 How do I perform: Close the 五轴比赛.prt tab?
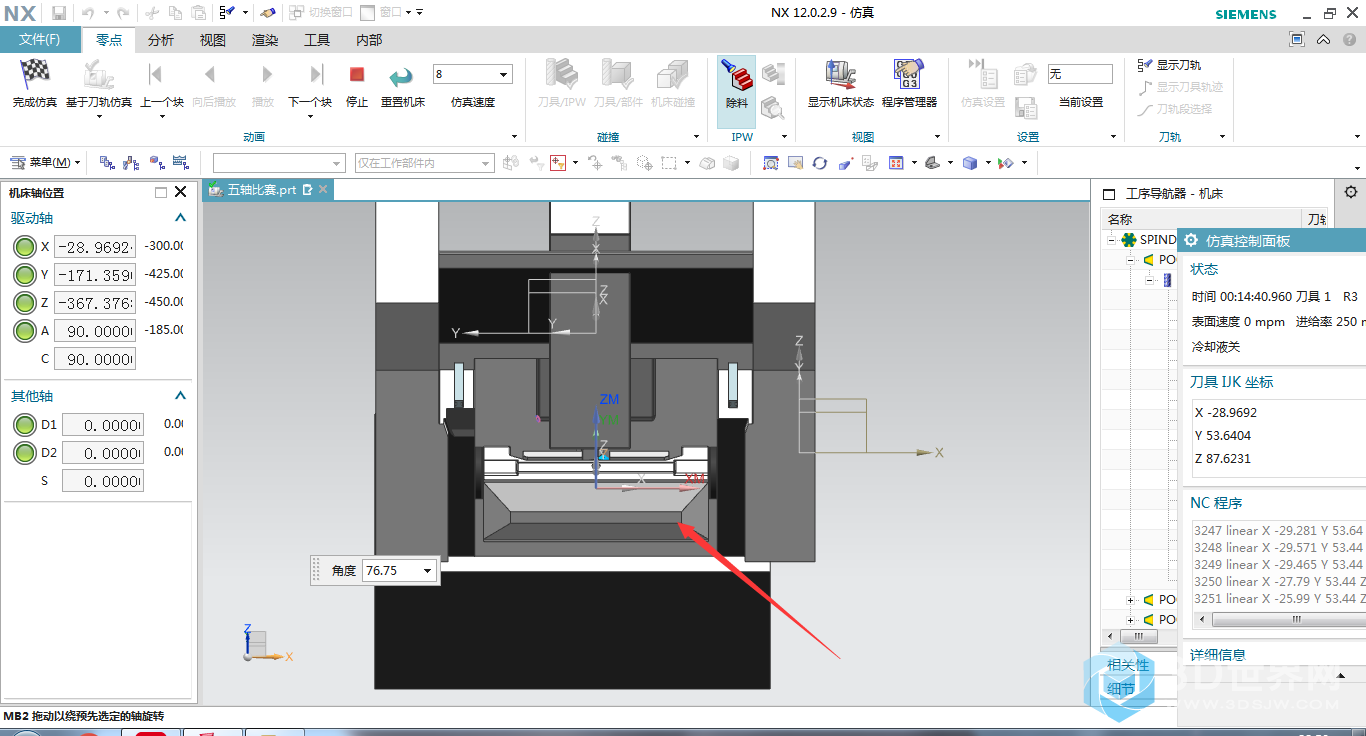pos(323,190)
